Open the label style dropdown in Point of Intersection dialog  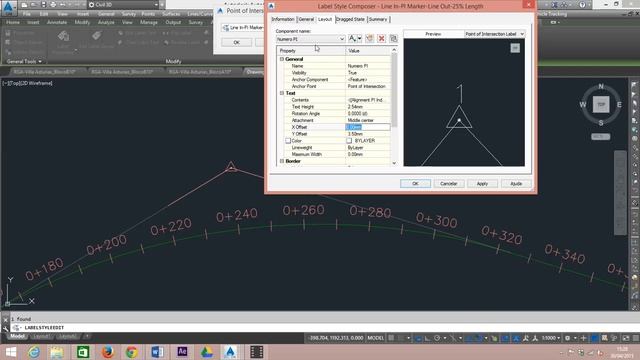pos(243,28)
